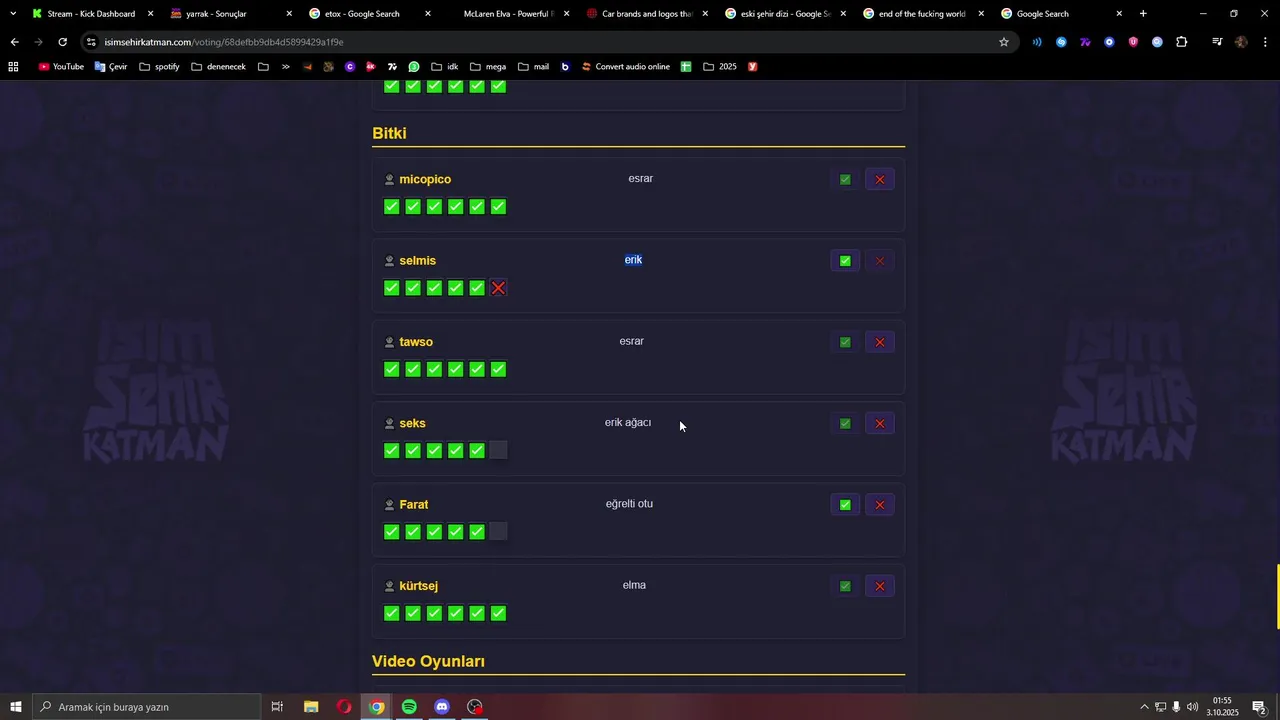Open Chrome three-dot menu
Viewport: 1280px width, 720px height.
point(1265,42)
